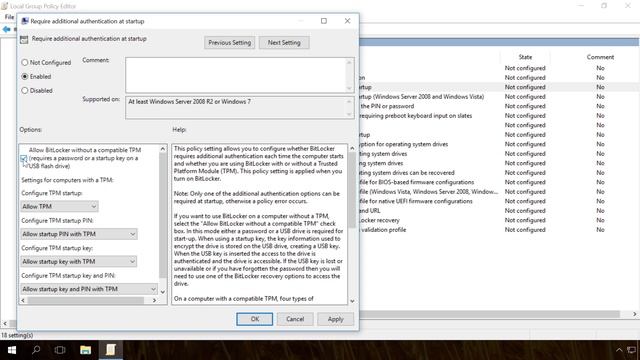Open the Windows Start menu

click(x=11, y=350)
